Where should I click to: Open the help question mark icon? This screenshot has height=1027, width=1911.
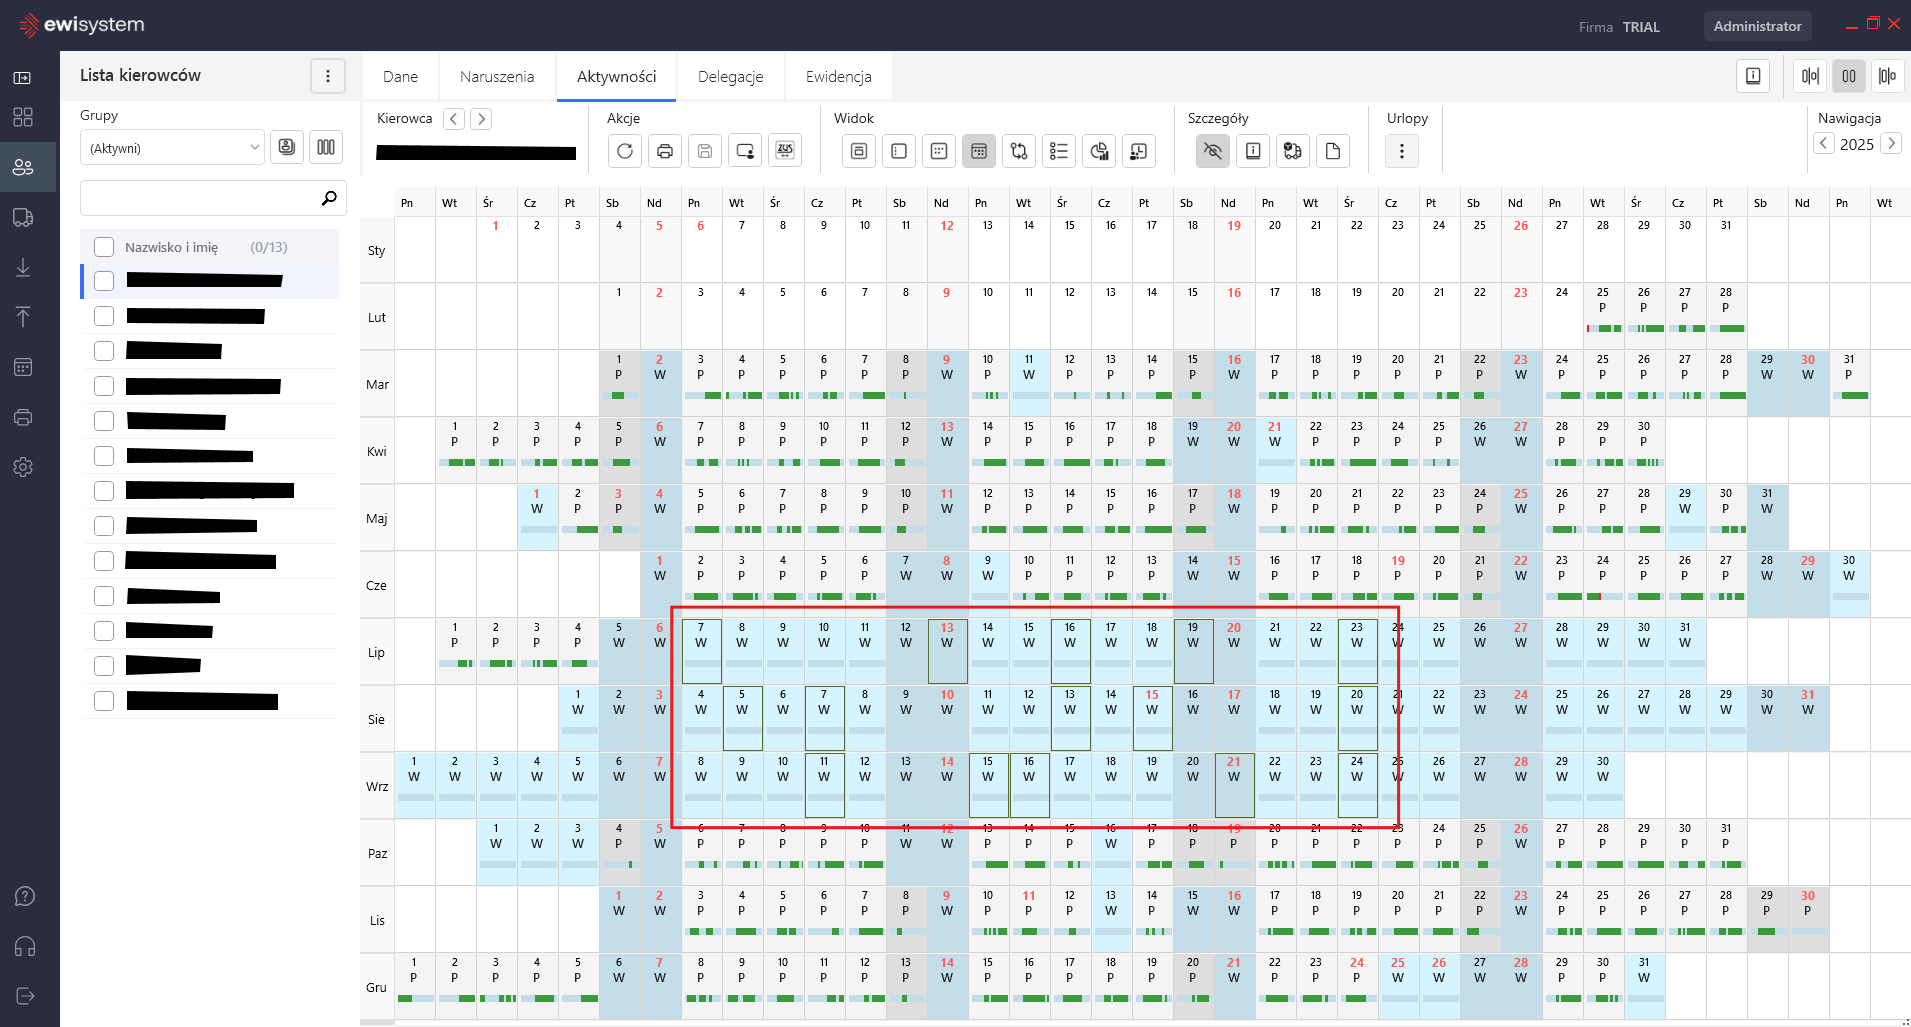pyautogui.click(x=25, y=896)
